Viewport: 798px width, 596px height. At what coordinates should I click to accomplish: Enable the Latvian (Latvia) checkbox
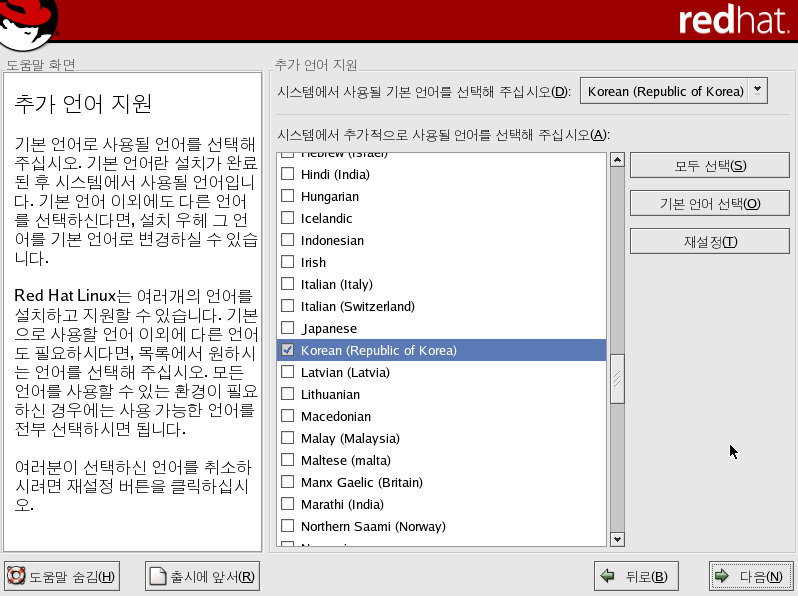pos(288,372)
